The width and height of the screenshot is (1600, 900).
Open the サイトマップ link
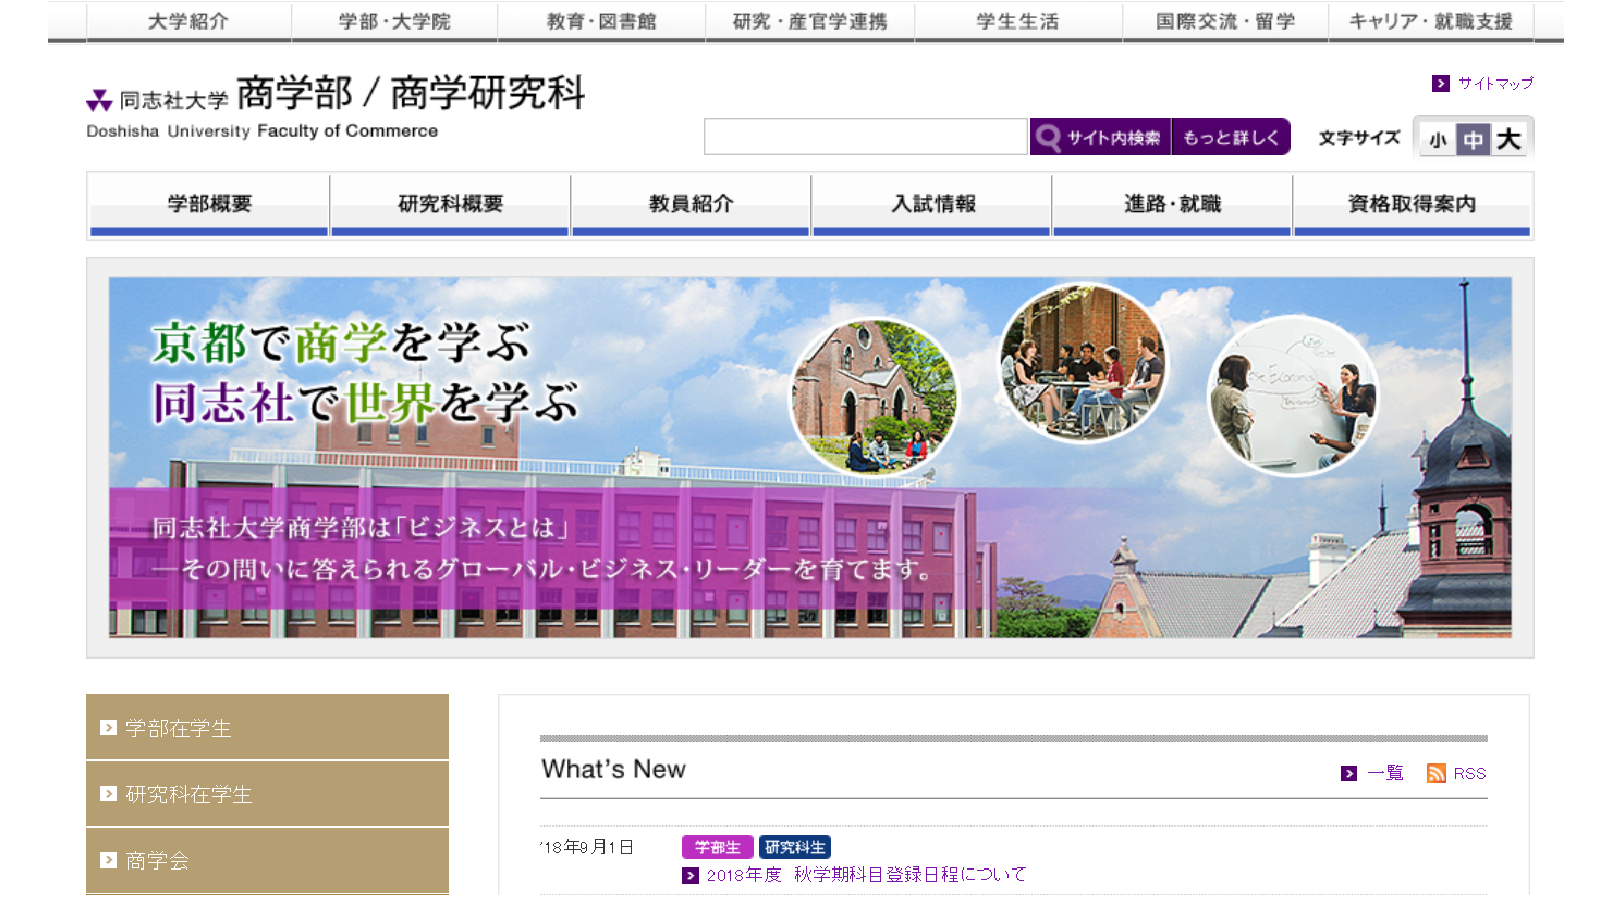(1495, 83)
